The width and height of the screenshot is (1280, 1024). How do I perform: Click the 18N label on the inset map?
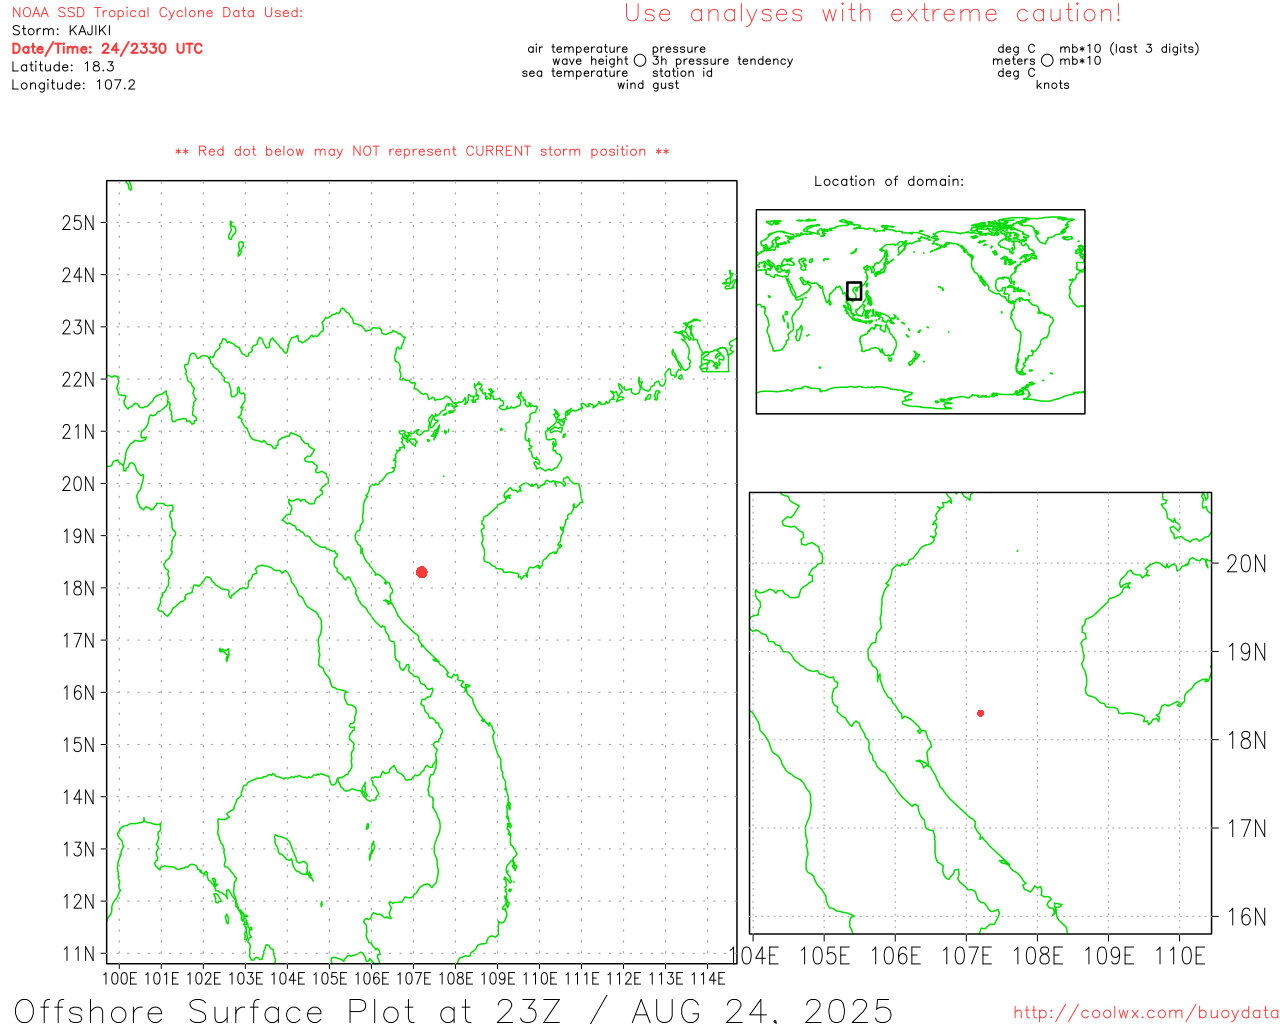(x=1246, y=741)
